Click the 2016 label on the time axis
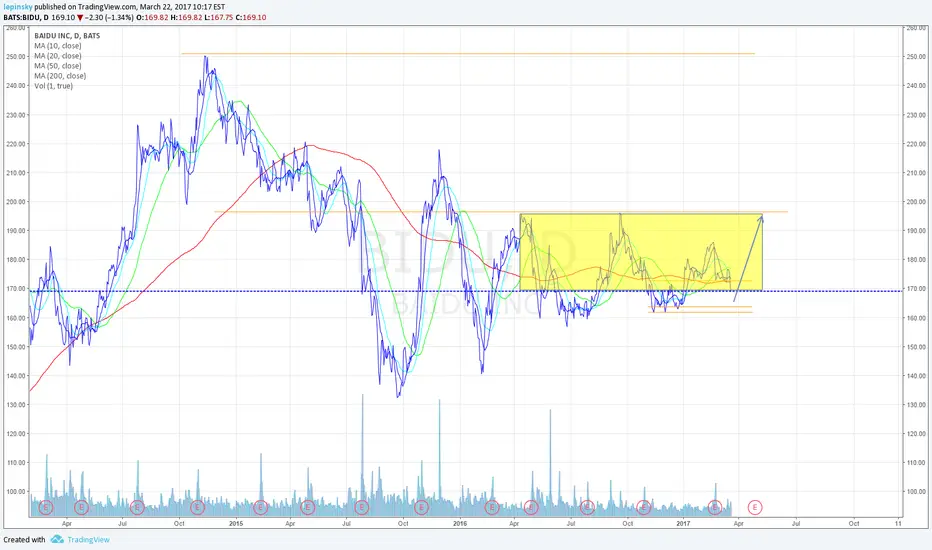The image size is (932, 550). pos(459,524)
